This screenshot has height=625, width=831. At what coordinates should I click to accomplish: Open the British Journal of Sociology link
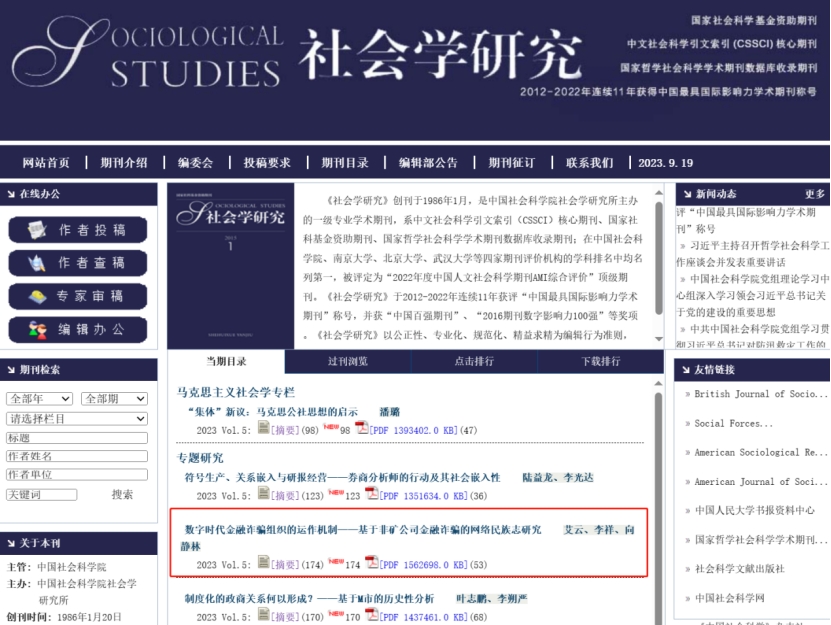(x=755, y=394)
